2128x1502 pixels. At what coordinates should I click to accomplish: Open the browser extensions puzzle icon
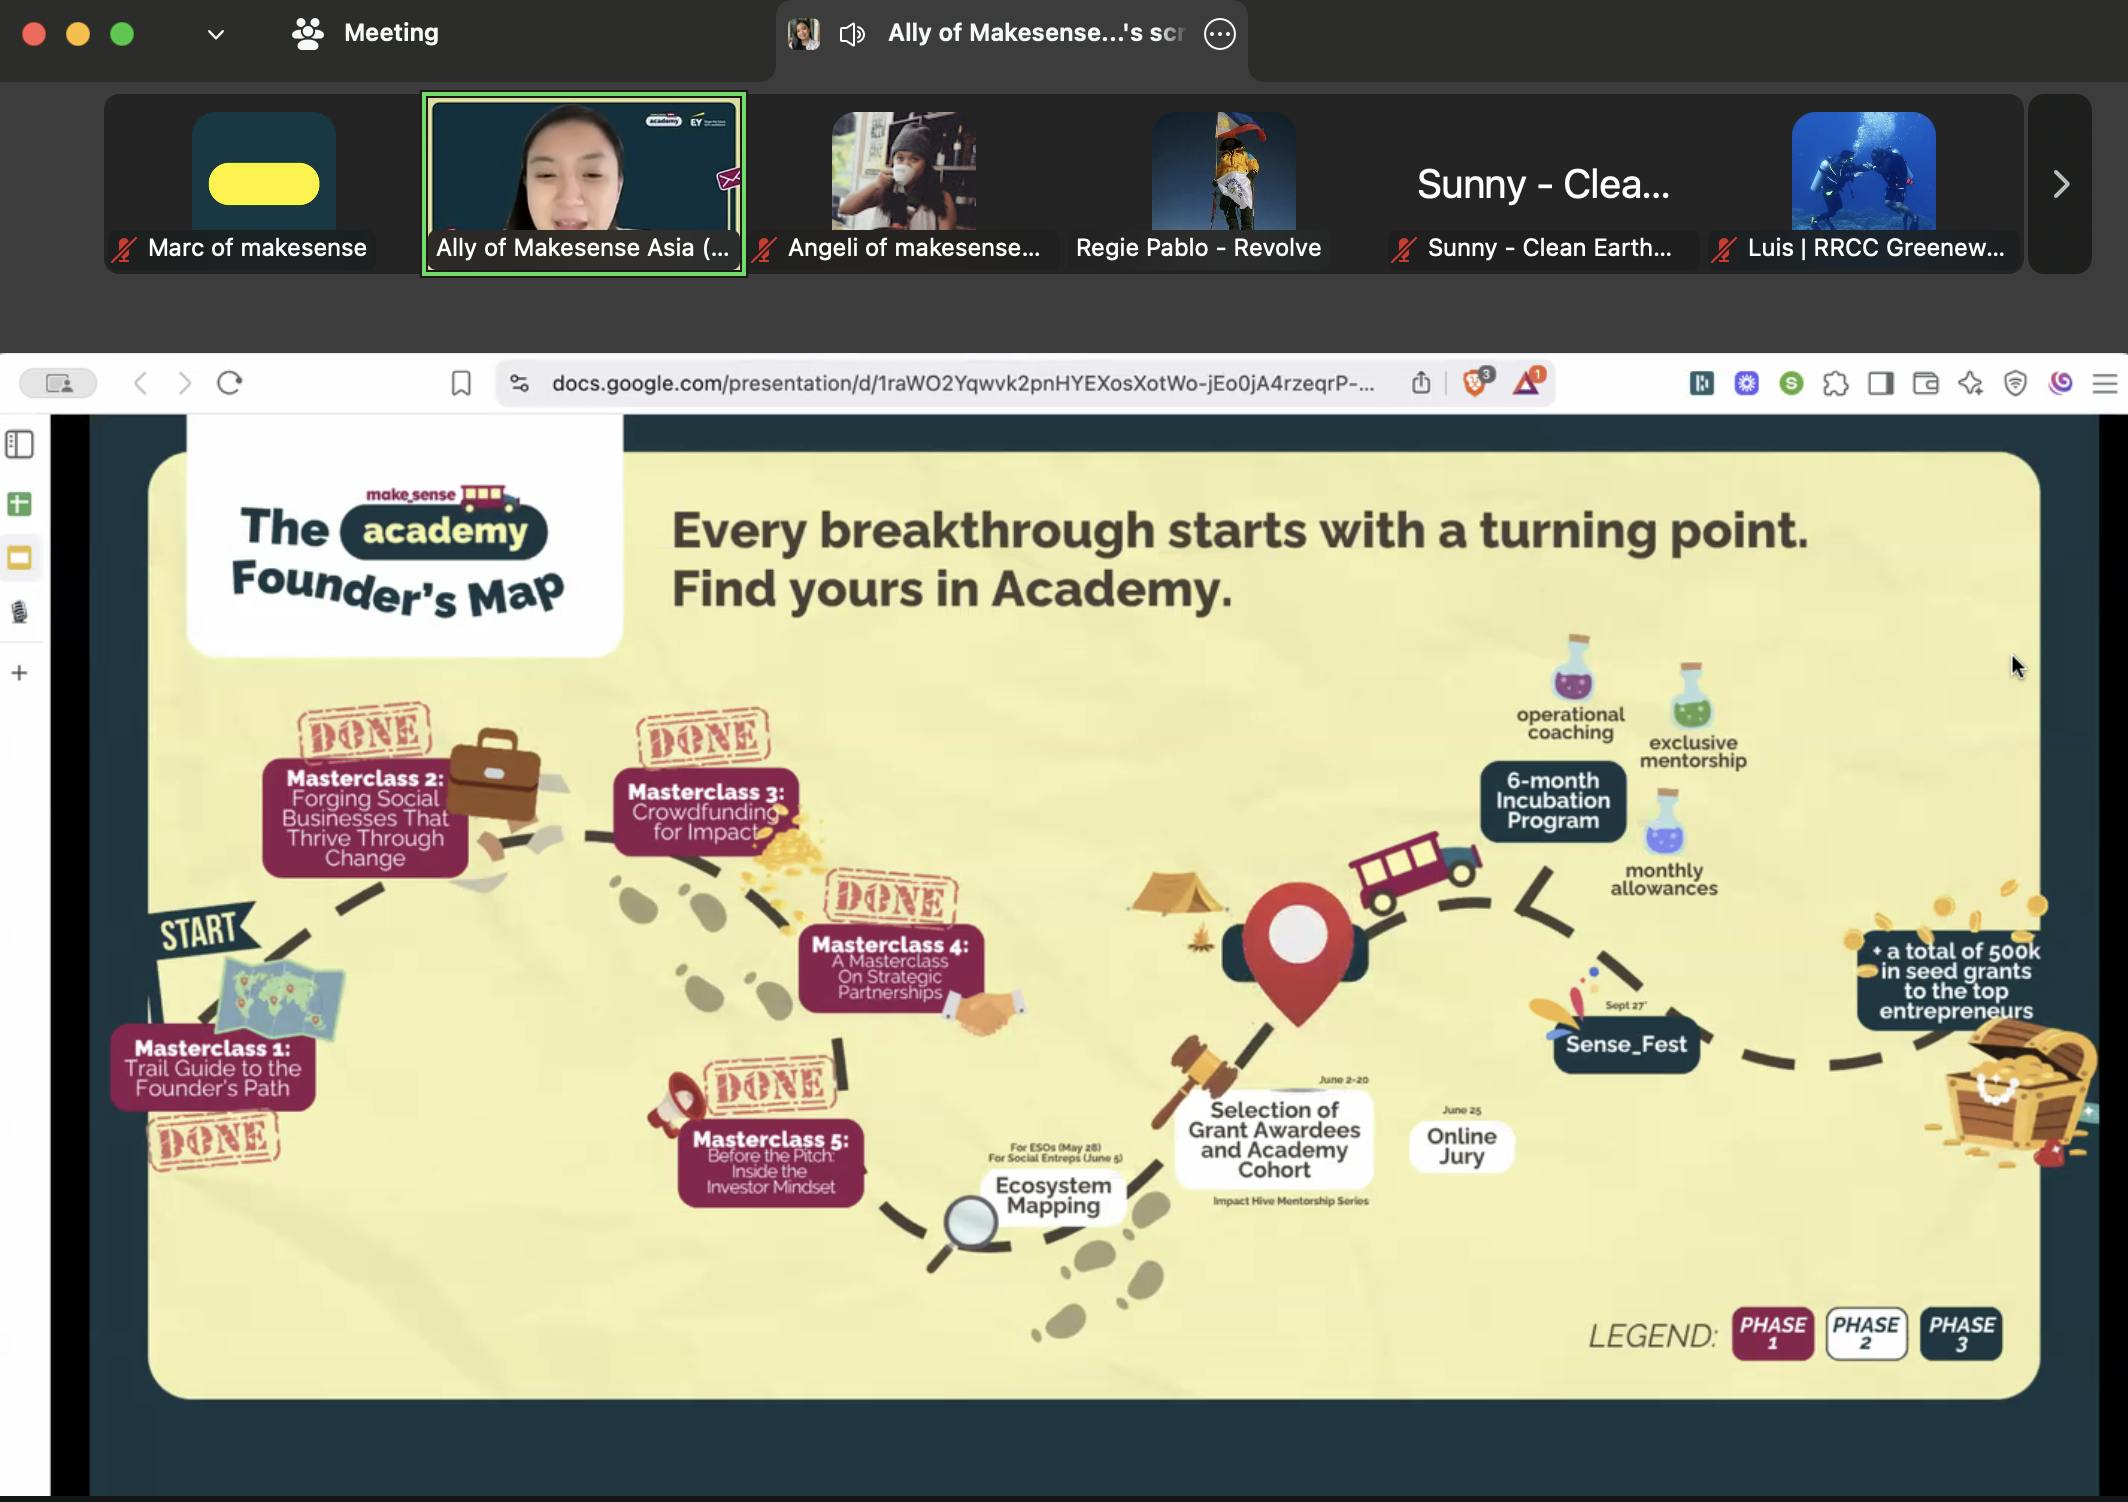coord(1836,383)
